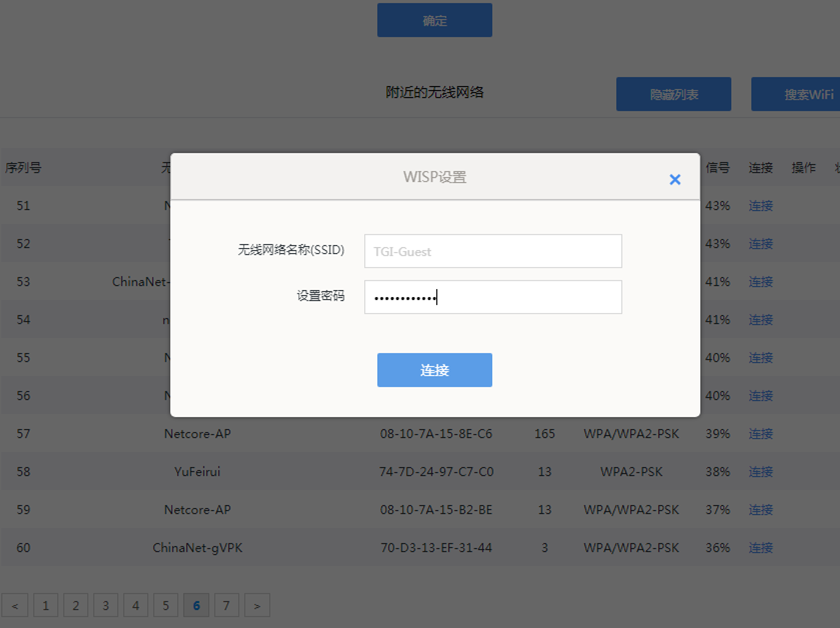This screenshot has width=840, height=628.
Task: Connect to Netcore-AP on channel 13
Action: click(760, 509)
